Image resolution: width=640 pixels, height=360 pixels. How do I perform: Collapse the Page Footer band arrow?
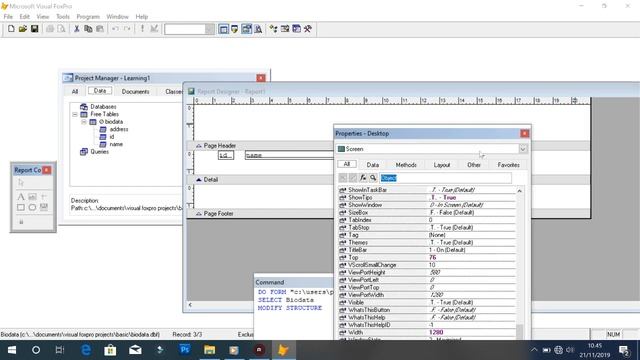point(199,213)
